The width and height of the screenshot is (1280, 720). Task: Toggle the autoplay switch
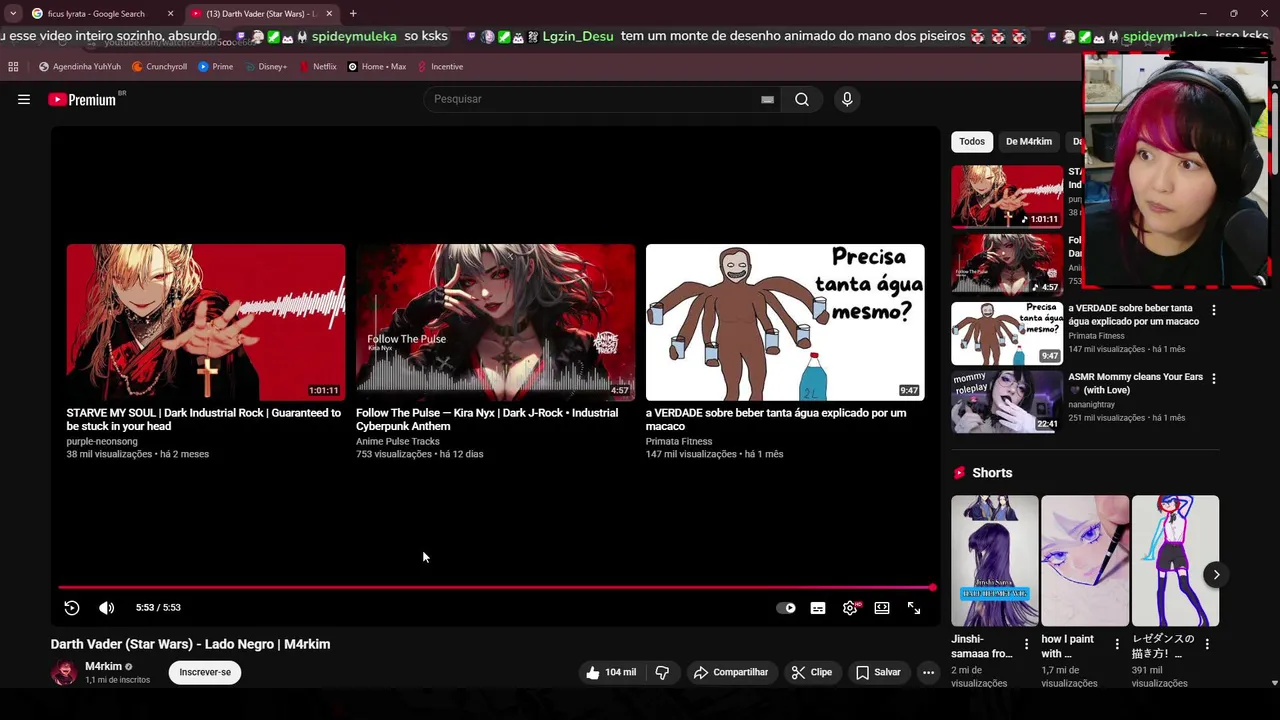pyautogui.click(x=786, y=608)
